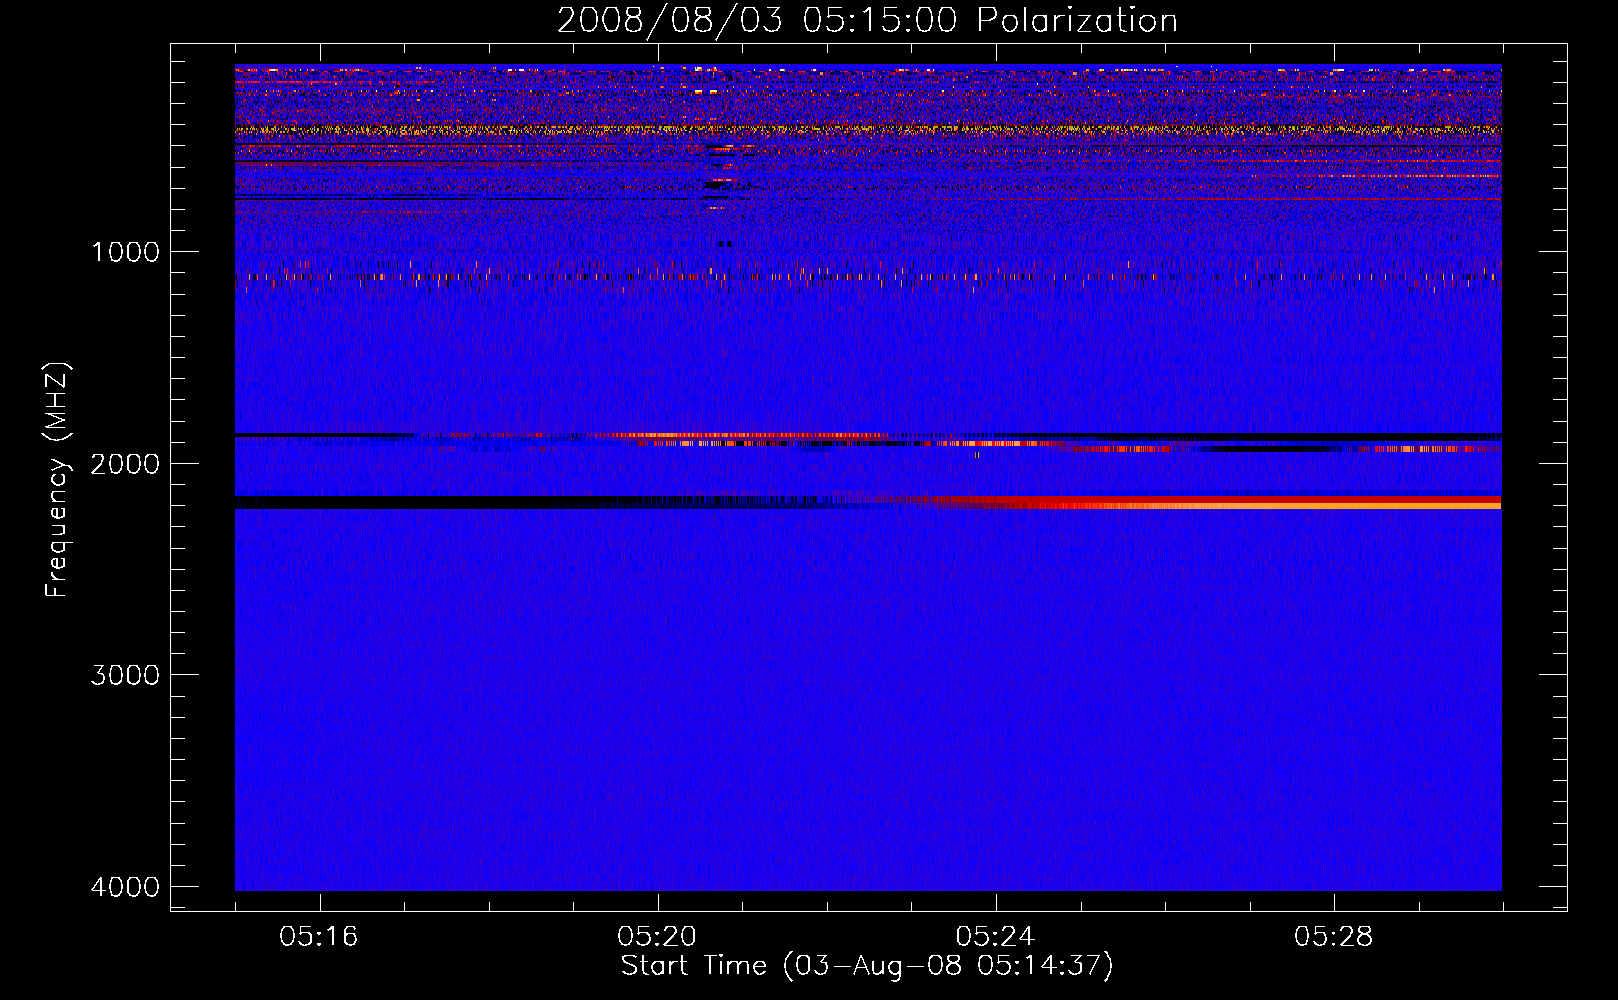This screenshot has width=1618, height=1000.
Task: Click the '05:20' time axis label
Action: coord(657,936)
